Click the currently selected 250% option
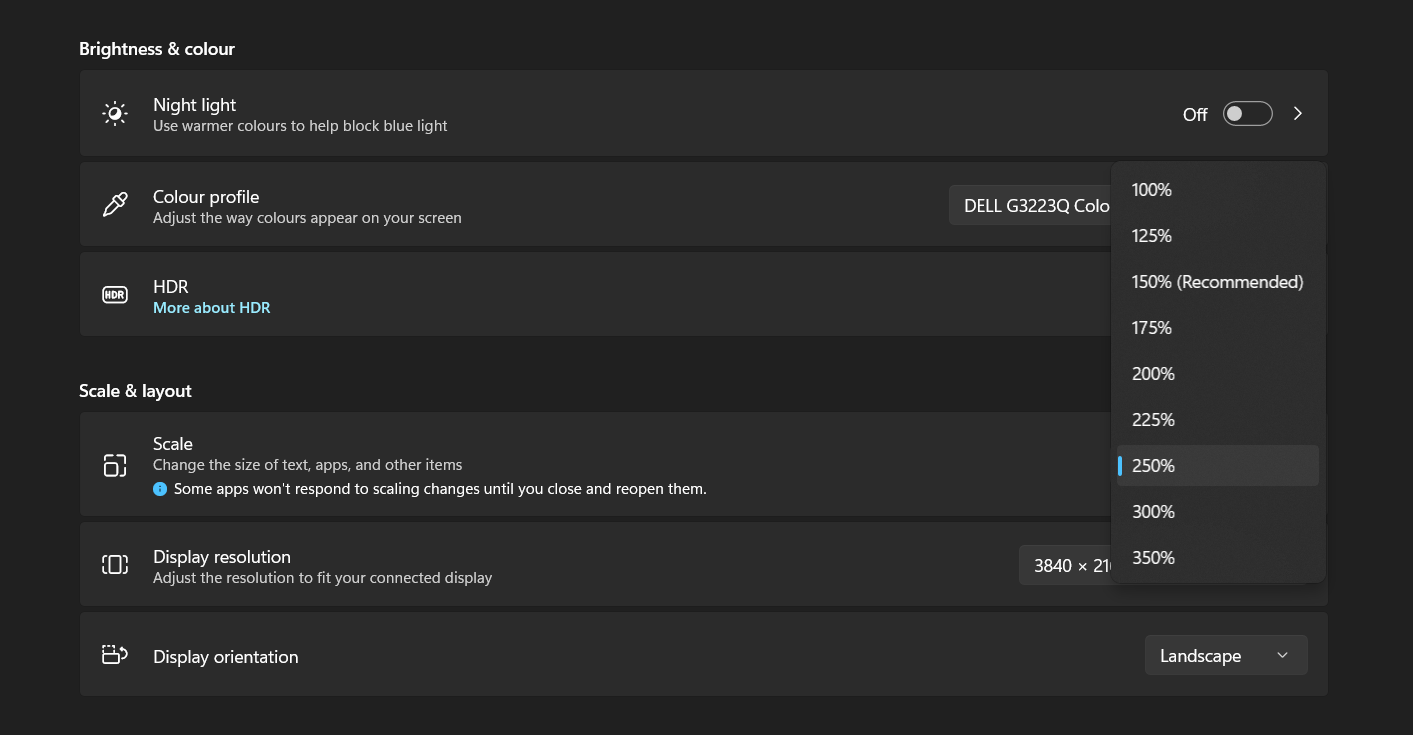 click(x=1153, y=466)
